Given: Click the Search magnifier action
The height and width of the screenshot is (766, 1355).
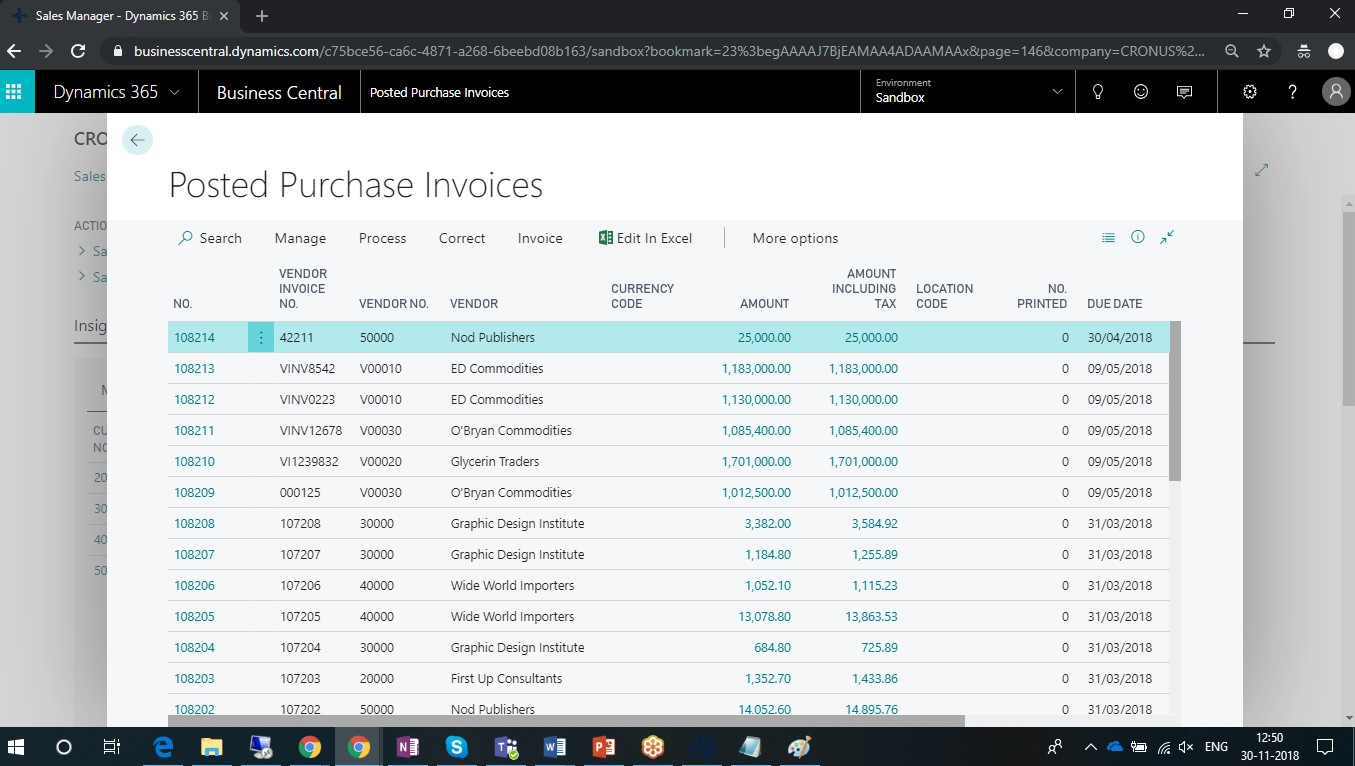Looking at the screenshot, I should 210,238.
